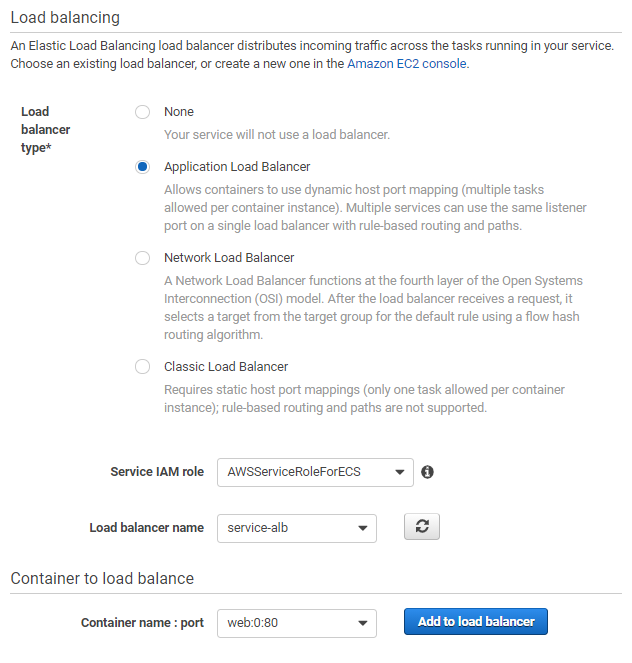632x663 pixels.
Task: Open the Service IAM role dropdown
Action: pos(315,472)
